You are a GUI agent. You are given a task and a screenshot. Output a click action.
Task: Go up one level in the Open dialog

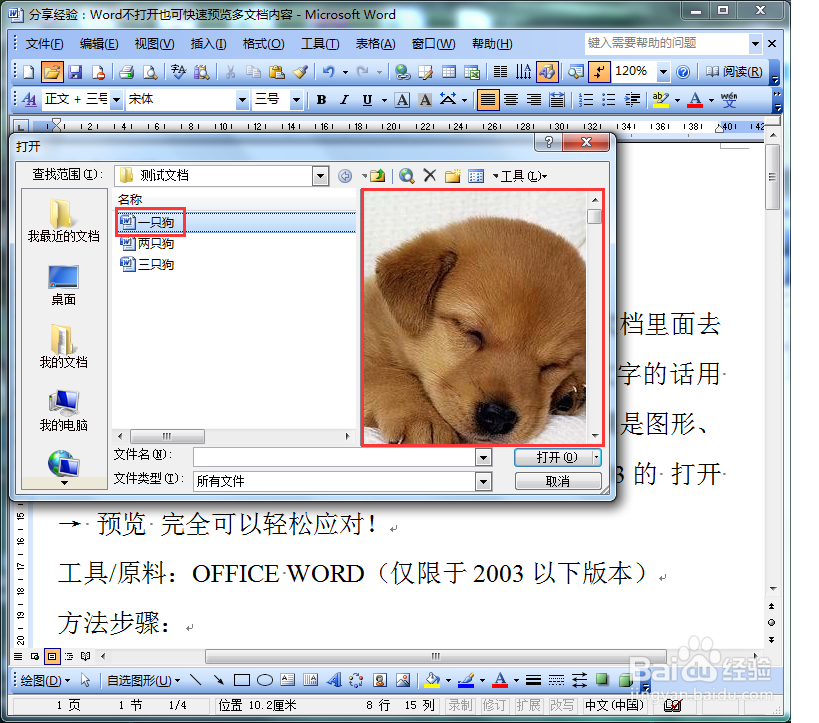(x=378, y=175)
